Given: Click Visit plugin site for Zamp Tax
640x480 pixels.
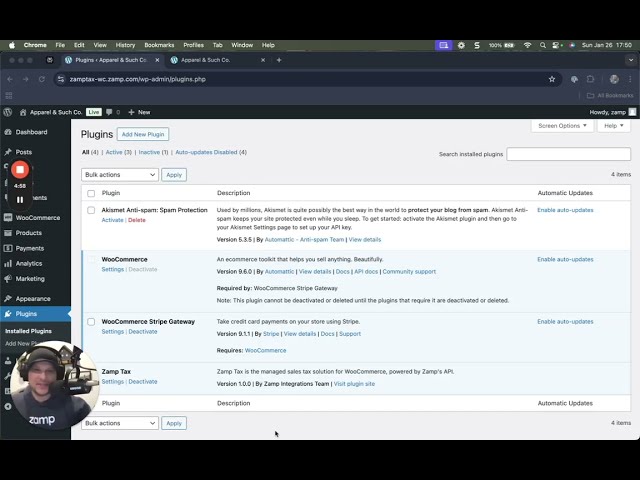Looking at the screenshot, I should [354, 384].
